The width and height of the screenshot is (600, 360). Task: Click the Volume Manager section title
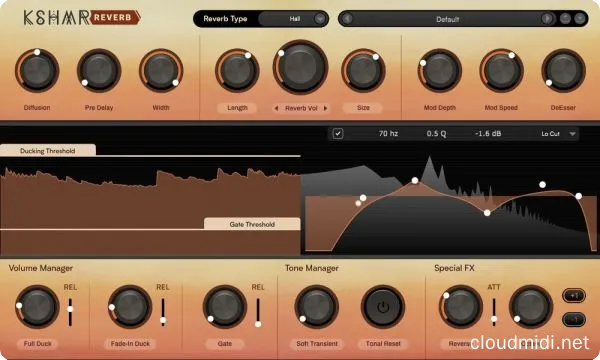coord(41,268)
